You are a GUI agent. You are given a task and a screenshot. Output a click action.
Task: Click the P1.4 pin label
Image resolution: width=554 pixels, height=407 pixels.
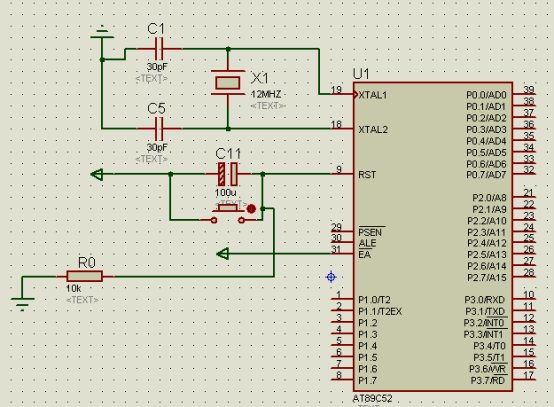367,346
